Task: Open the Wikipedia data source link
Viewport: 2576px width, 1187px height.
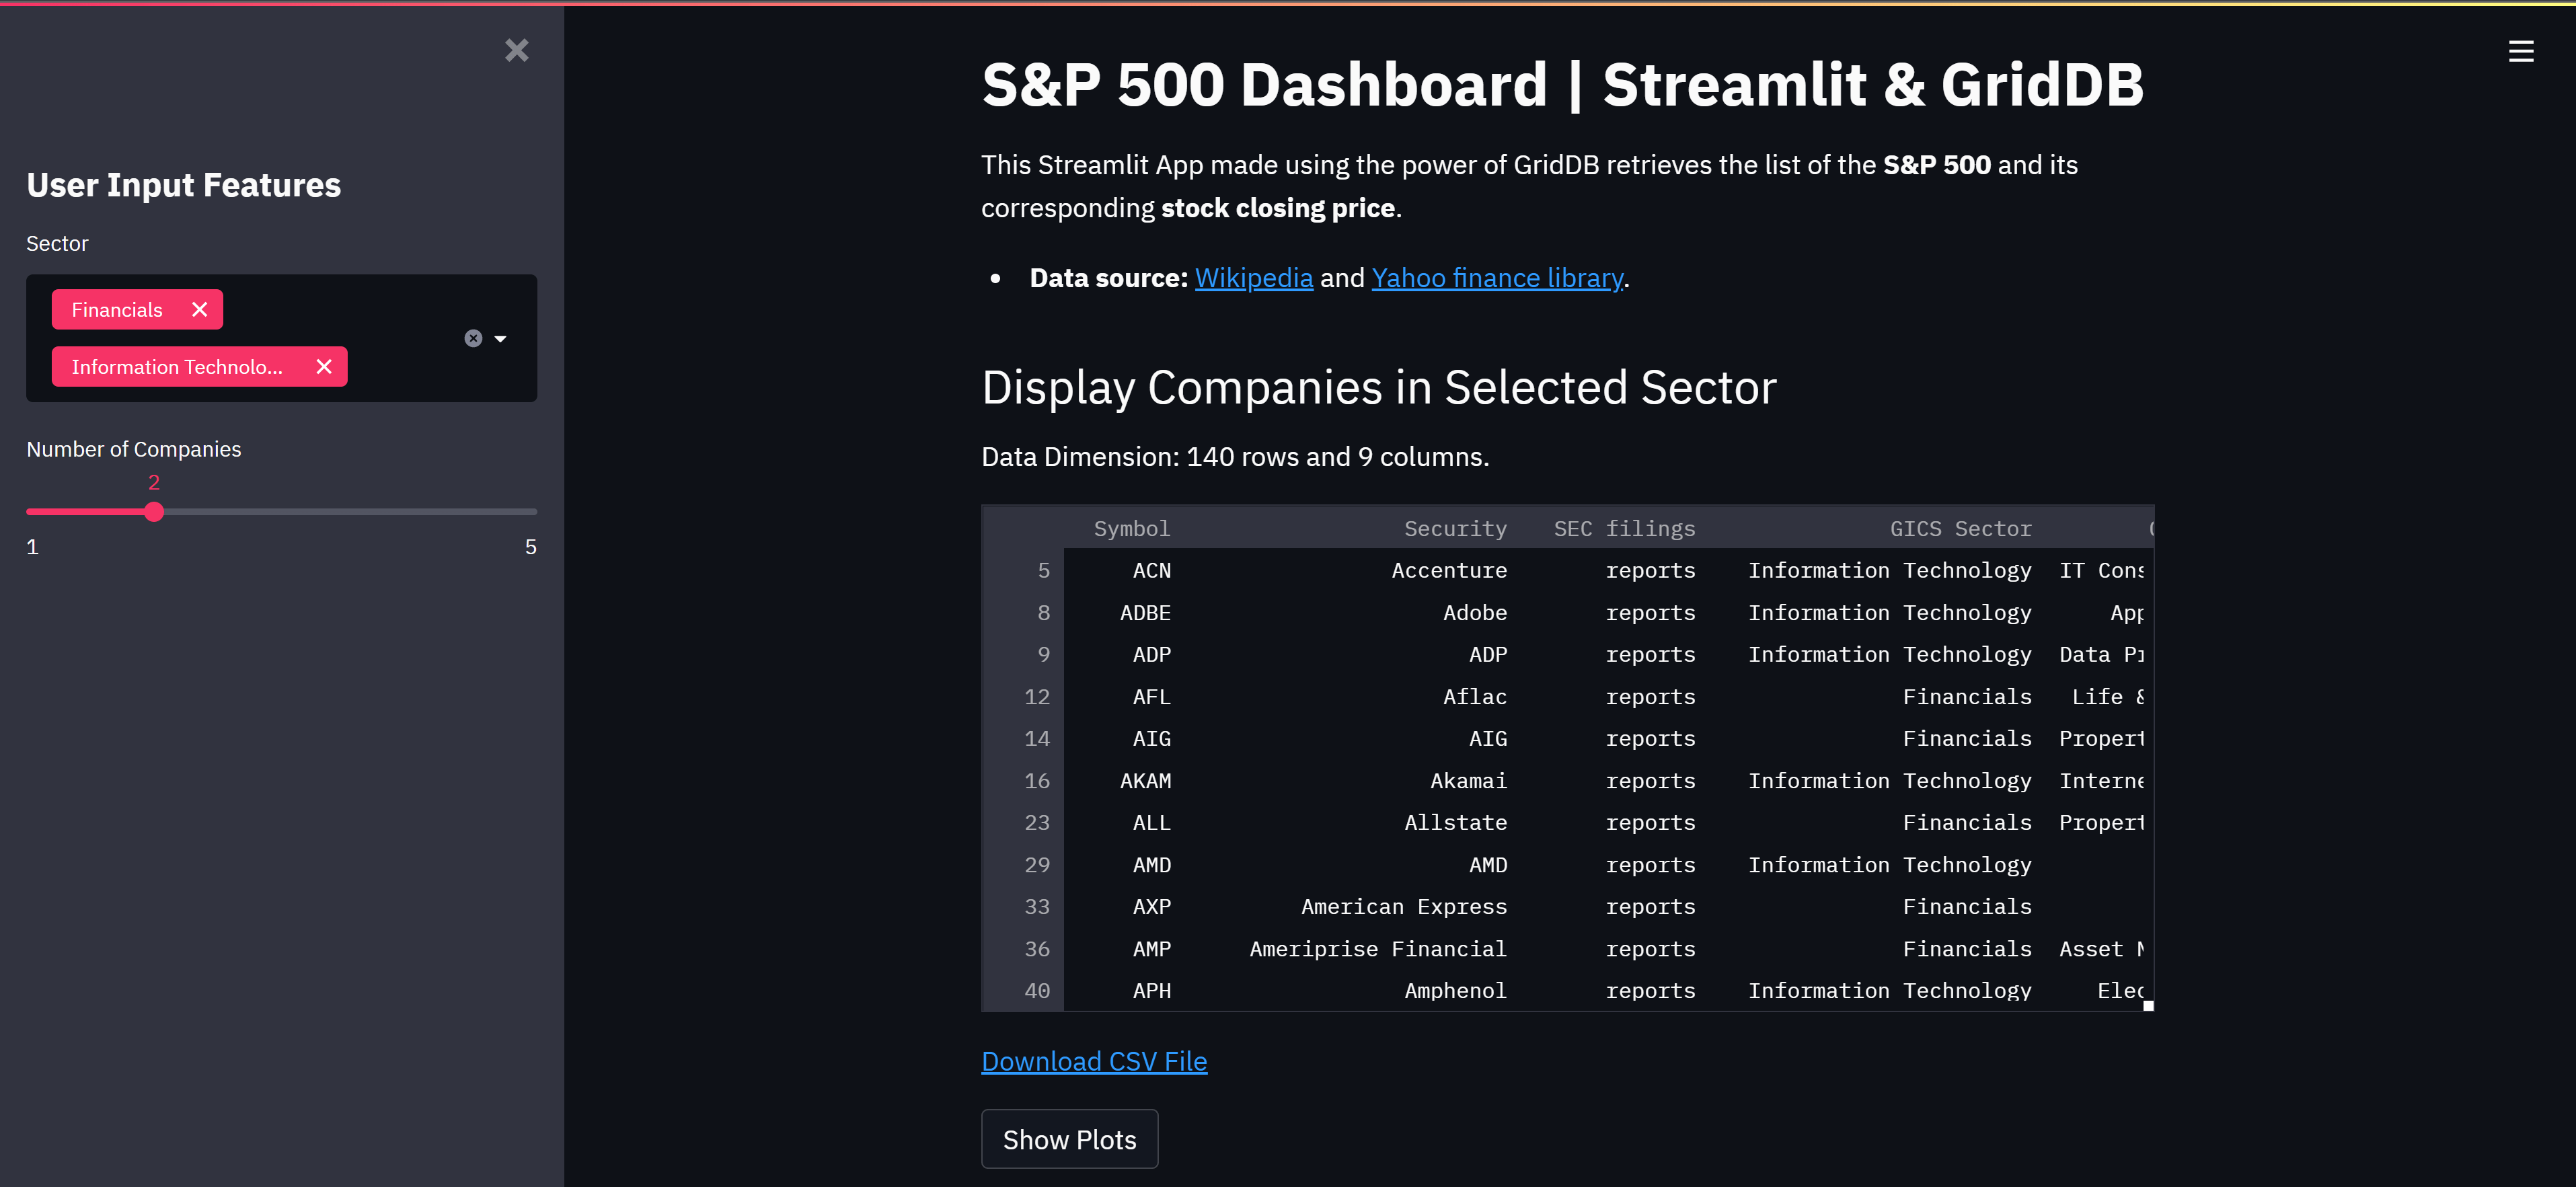Action: pyautogui.click(x=1253, y=277)
